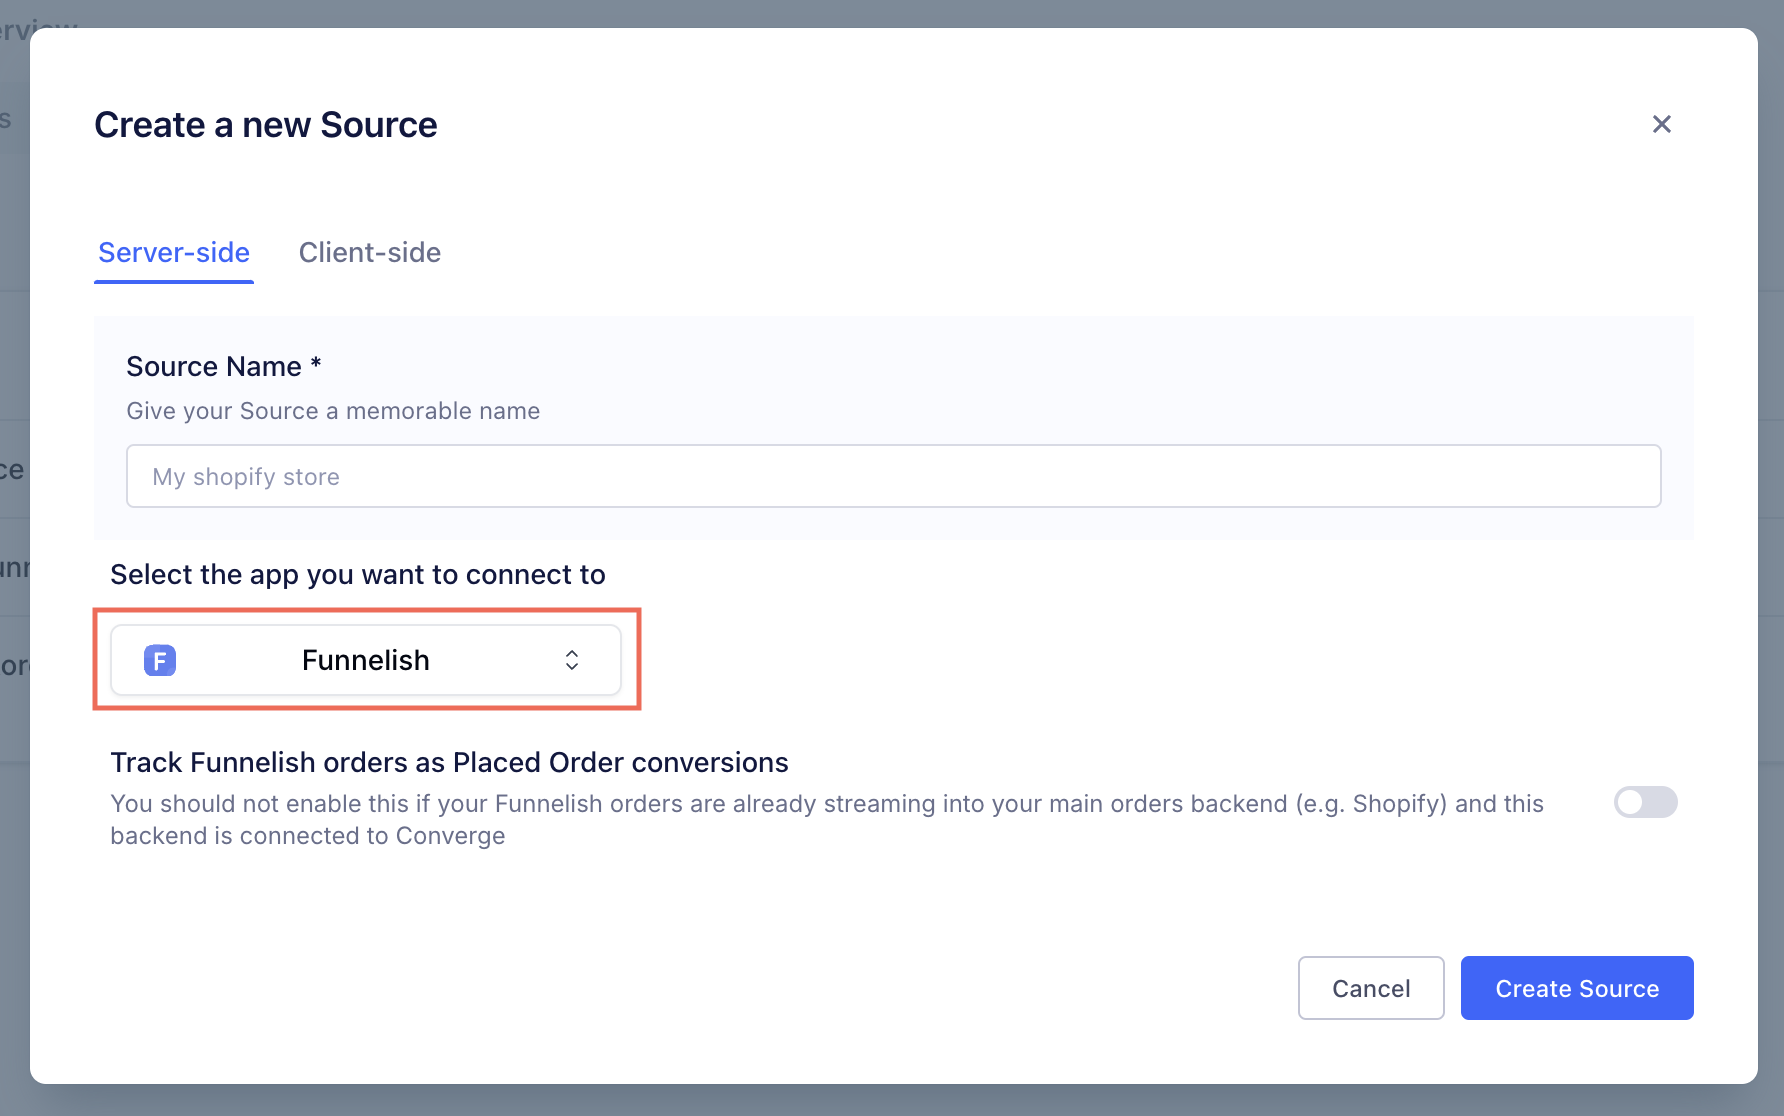Close the Create a new Source dialog
This screenshot has height=1116, width=1784.
point(1661,124)
